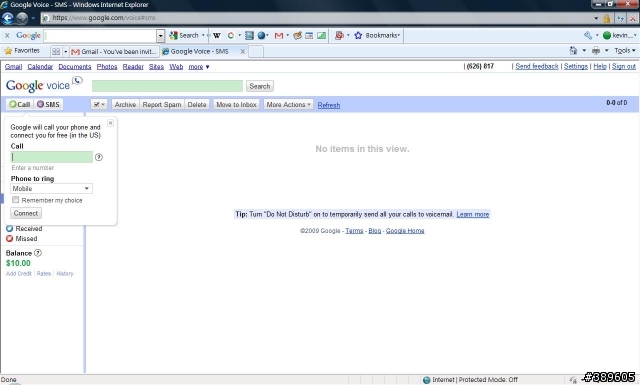Click the Search button beside voice search
This screenshot has width=640, height=385.
(260, 86)
